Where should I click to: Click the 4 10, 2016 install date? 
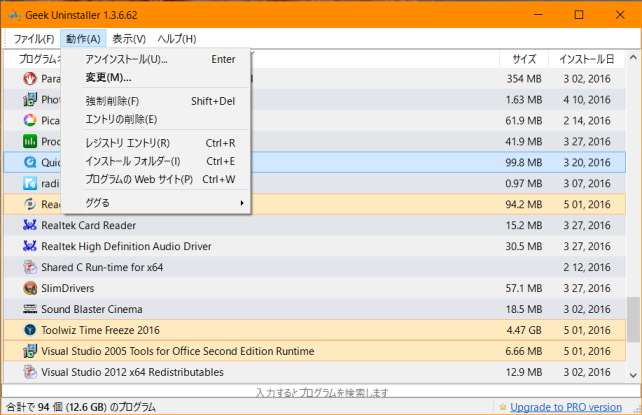click(587, 99)
